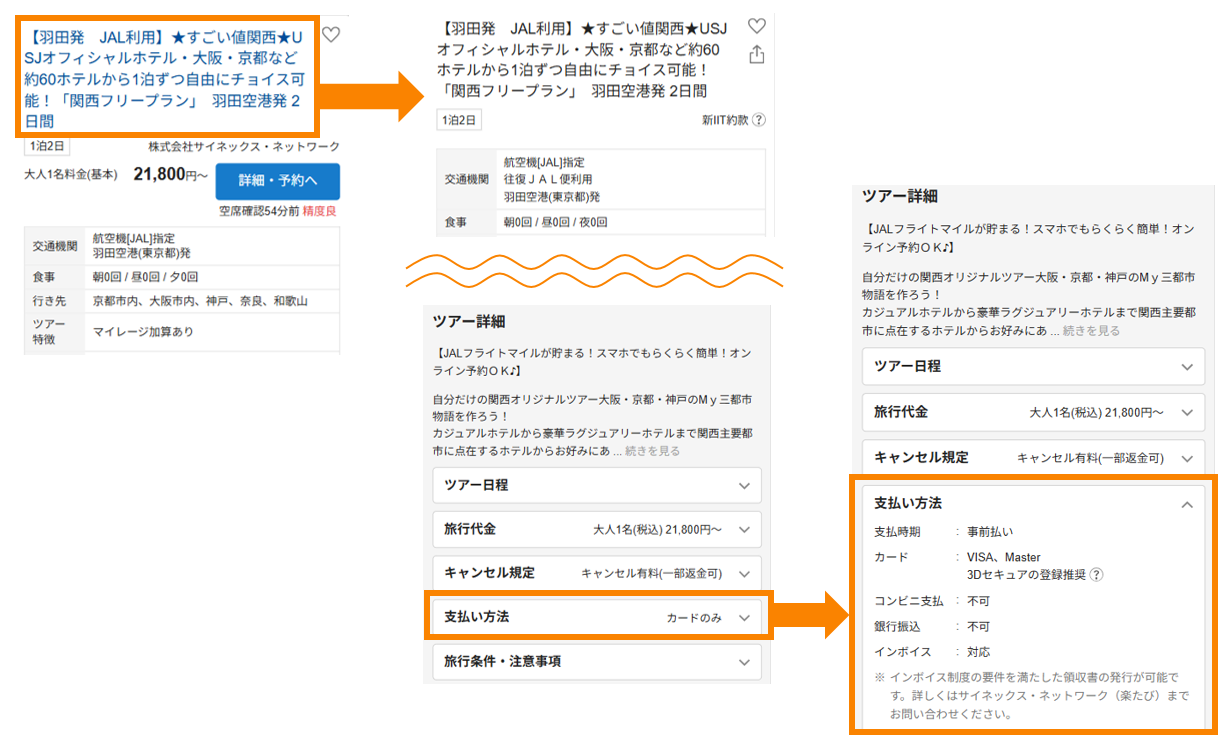1231x747 pixels.
Task: Click heart icon beside the blue tour title
Action: point(331,35)
